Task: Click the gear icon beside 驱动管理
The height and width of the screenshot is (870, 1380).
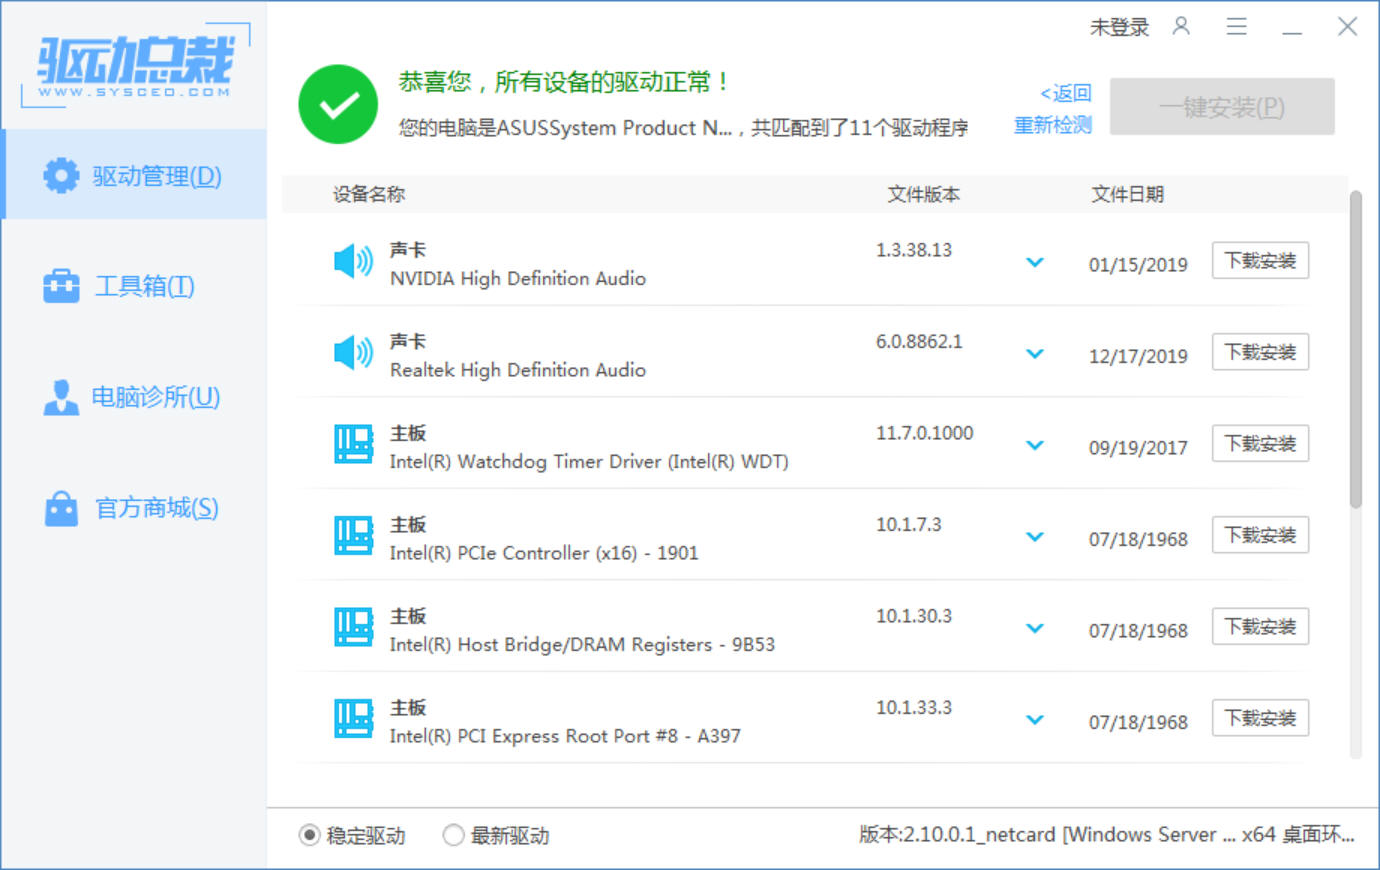Action: click(61, 175)
